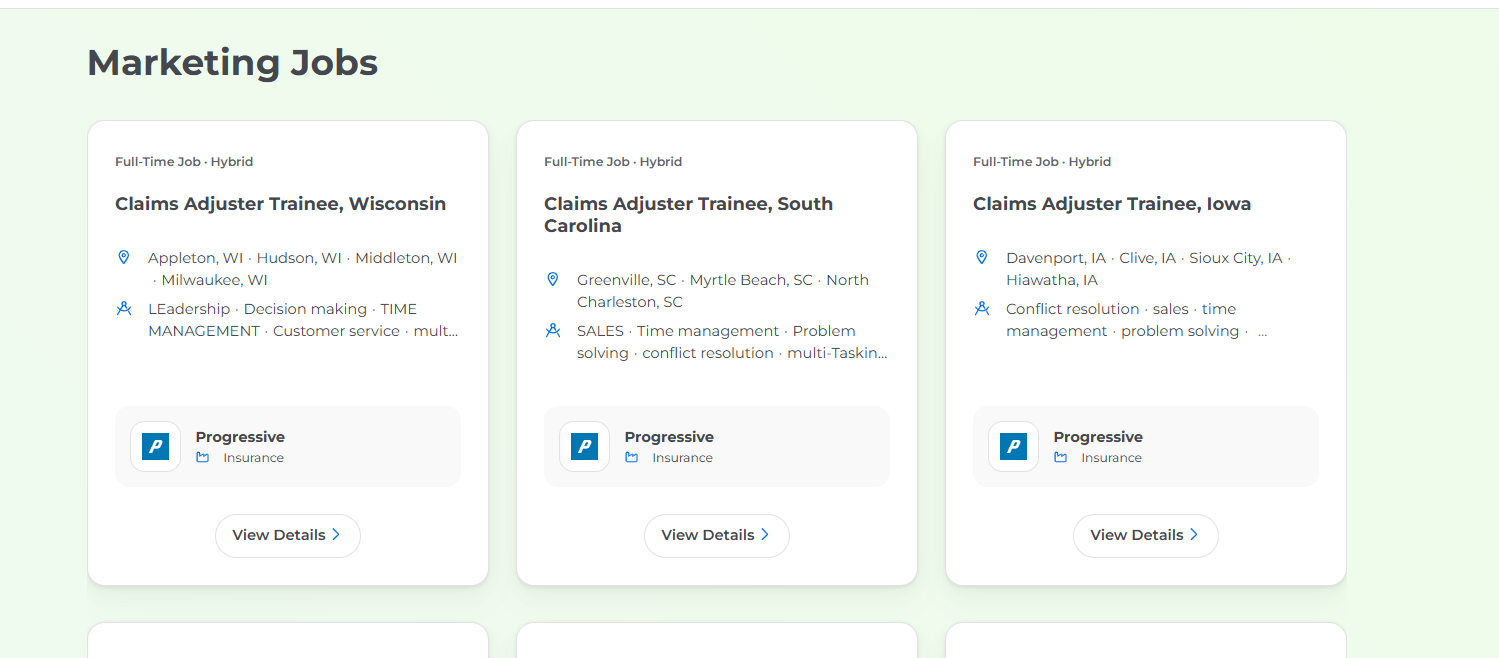
Task: Click the Insurance industry icon on the Iowa card
Action: [1061, 458]
